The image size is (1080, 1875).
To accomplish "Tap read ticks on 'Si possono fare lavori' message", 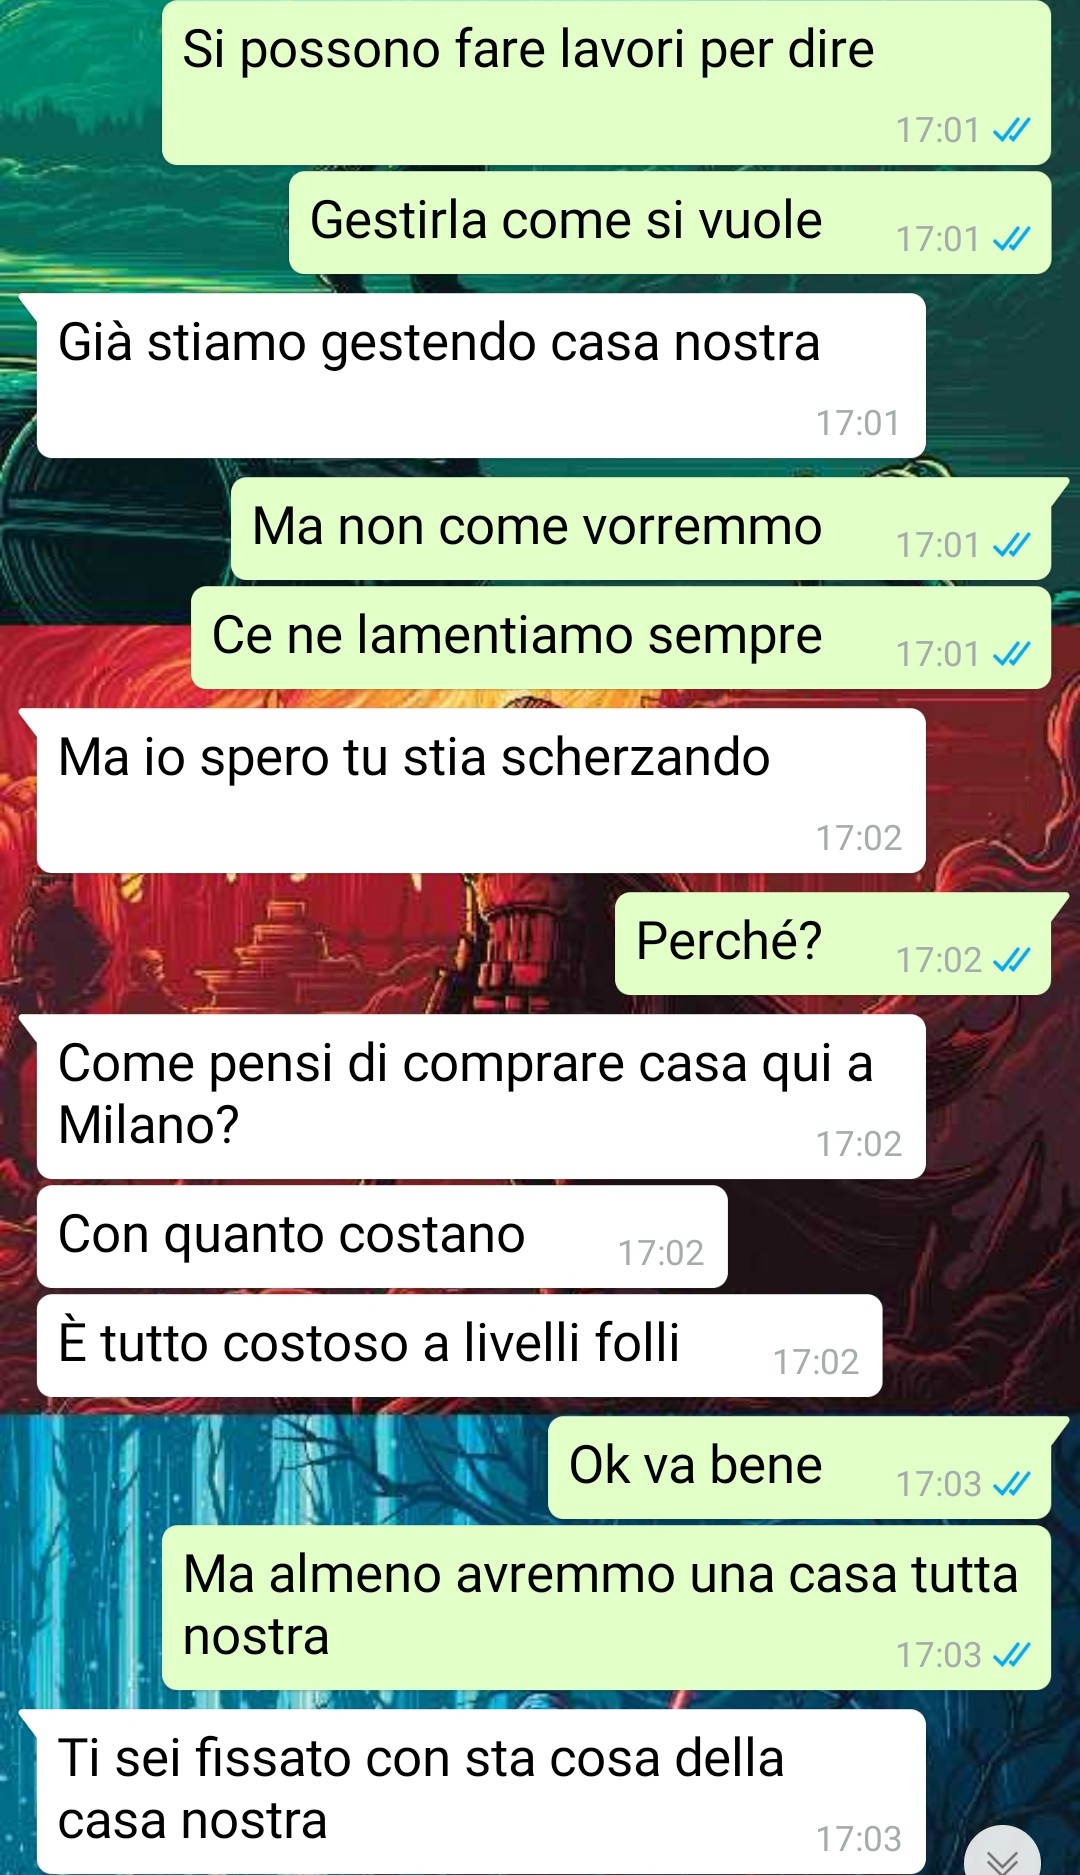I will tap(1011, 130).
